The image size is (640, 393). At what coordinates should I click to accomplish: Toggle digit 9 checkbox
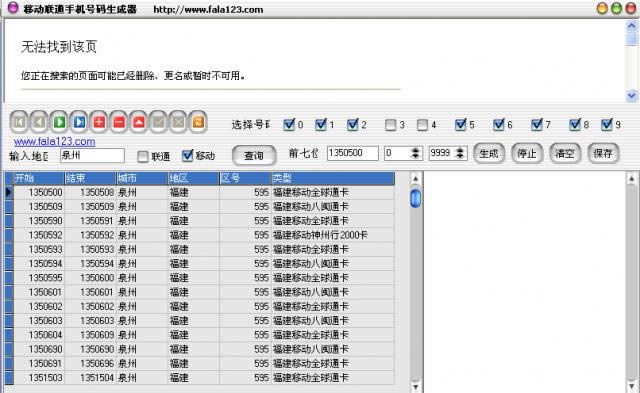point(607,124)
